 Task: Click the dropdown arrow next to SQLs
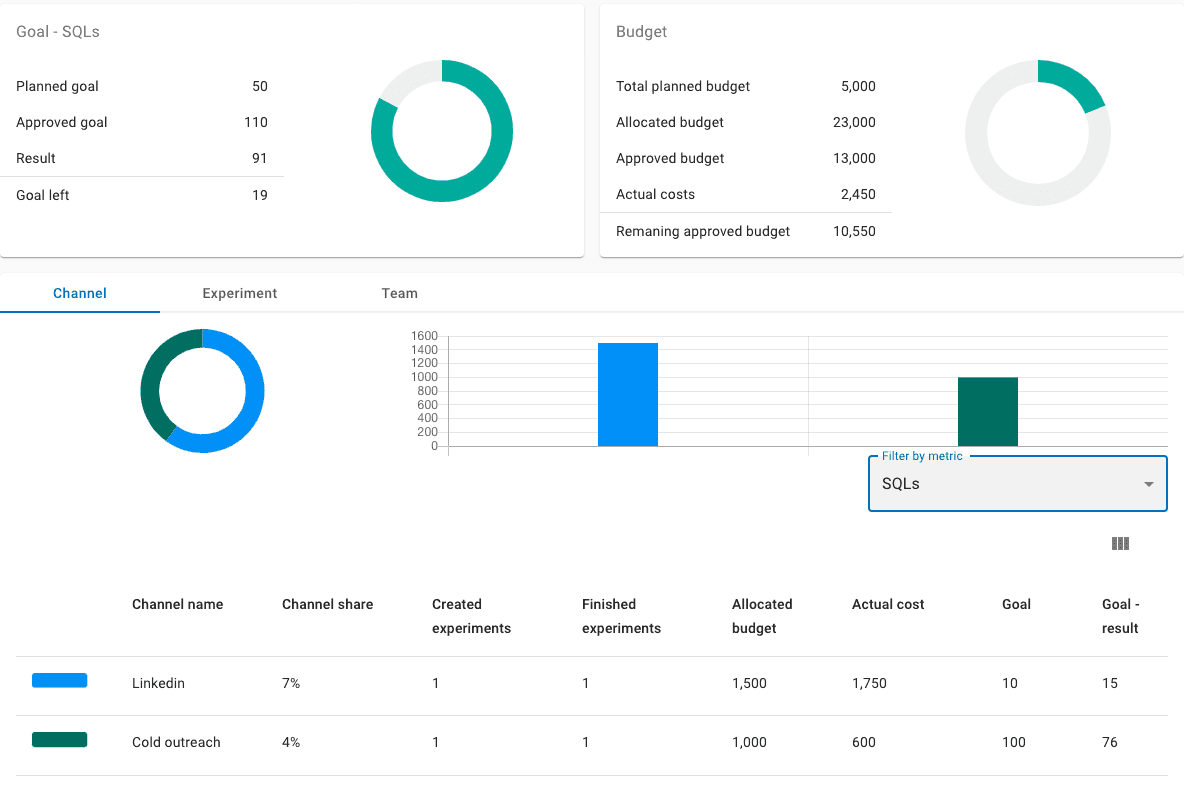[x=1149, y=484]
